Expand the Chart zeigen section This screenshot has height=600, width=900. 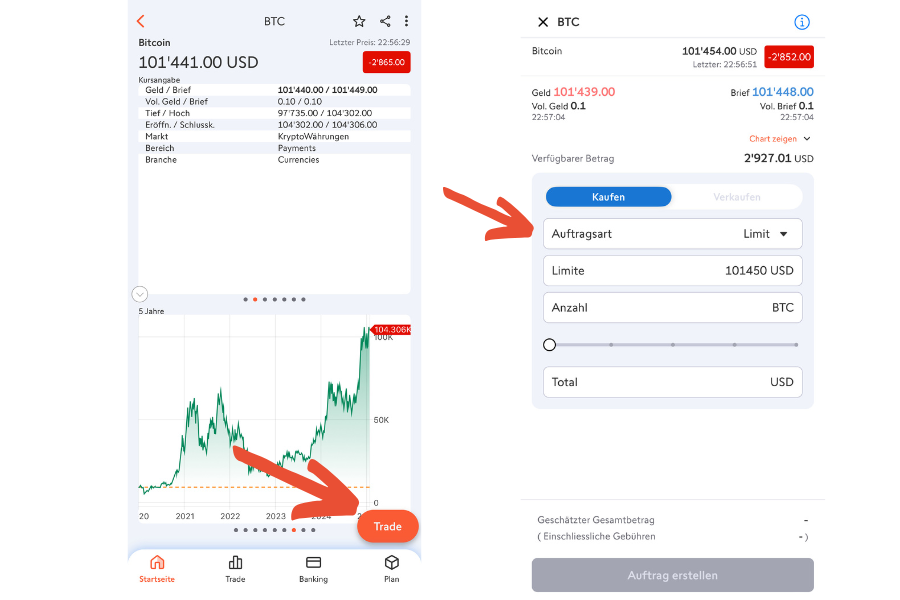click(779, 138)
